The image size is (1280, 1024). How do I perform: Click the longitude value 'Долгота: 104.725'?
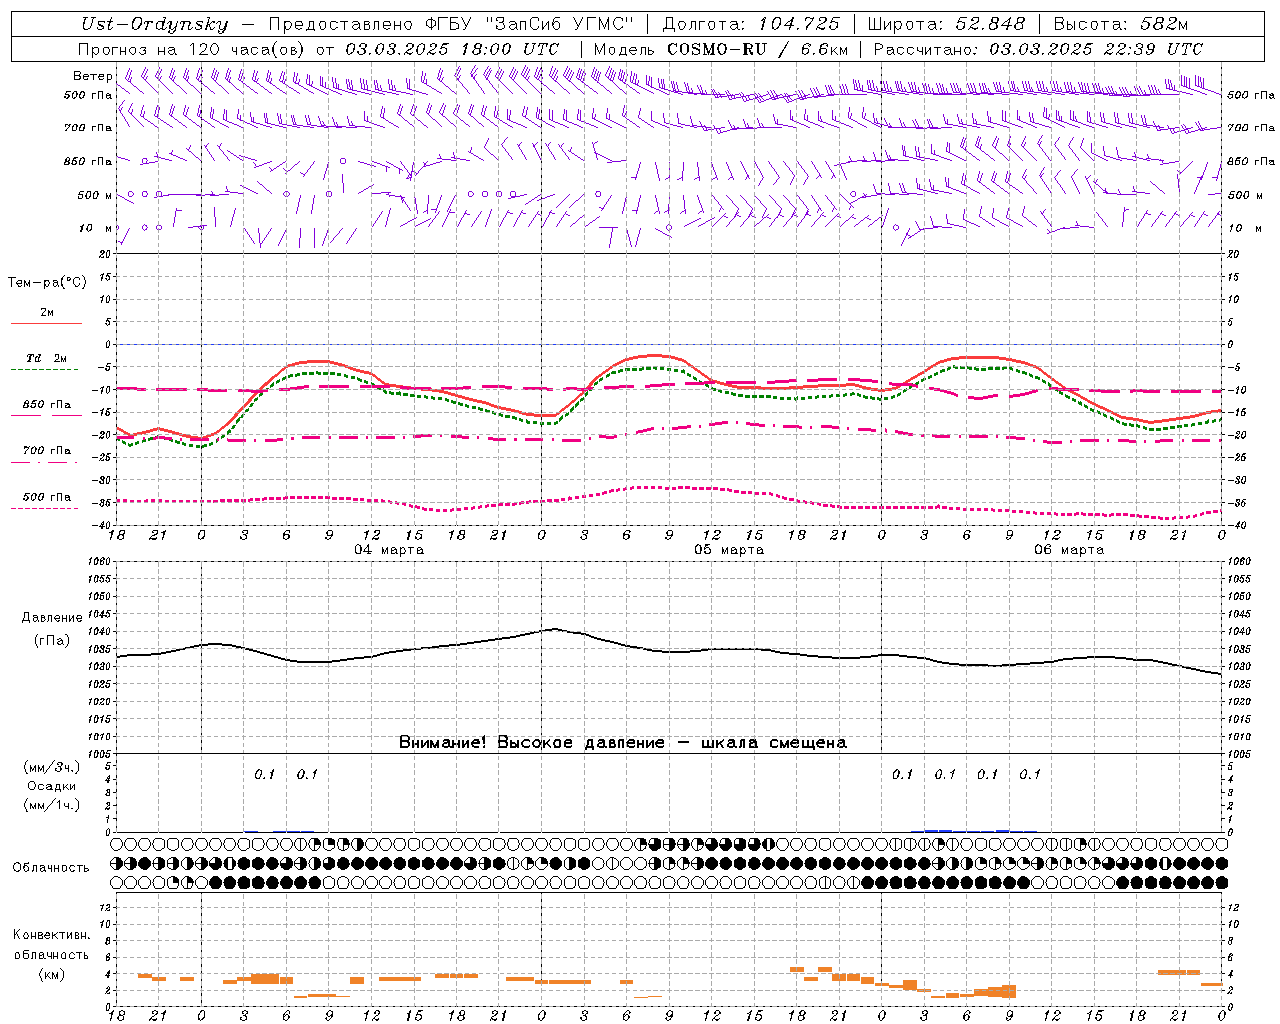point(751,25)
